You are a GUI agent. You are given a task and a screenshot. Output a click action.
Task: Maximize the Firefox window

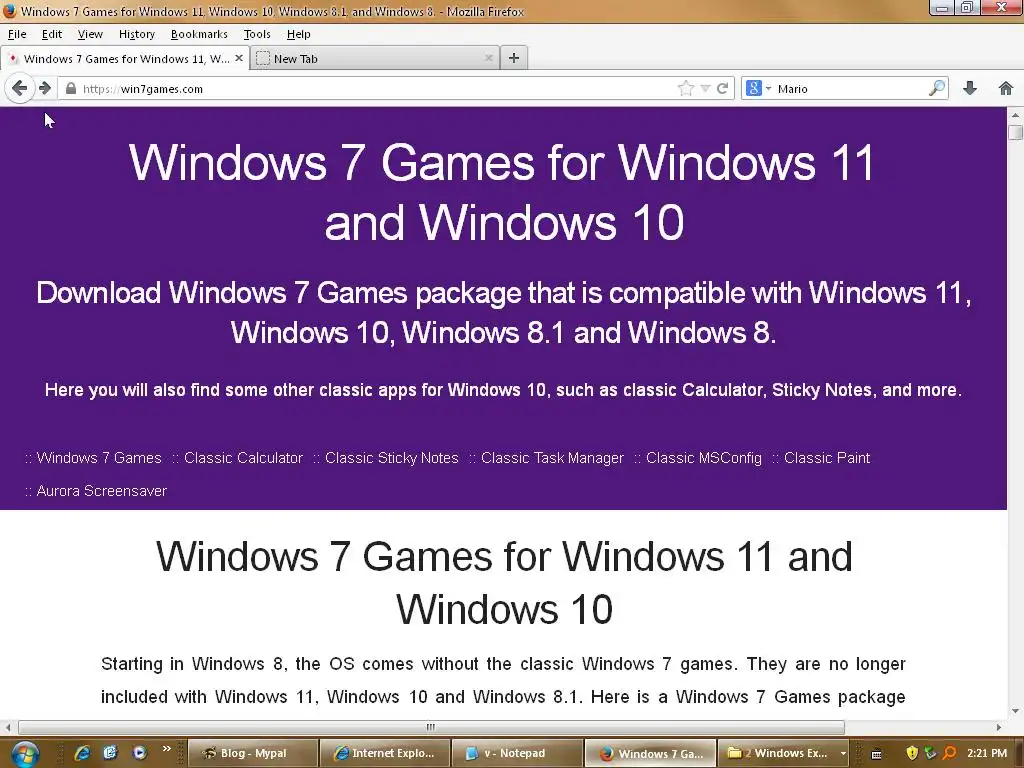click(967, 8)
